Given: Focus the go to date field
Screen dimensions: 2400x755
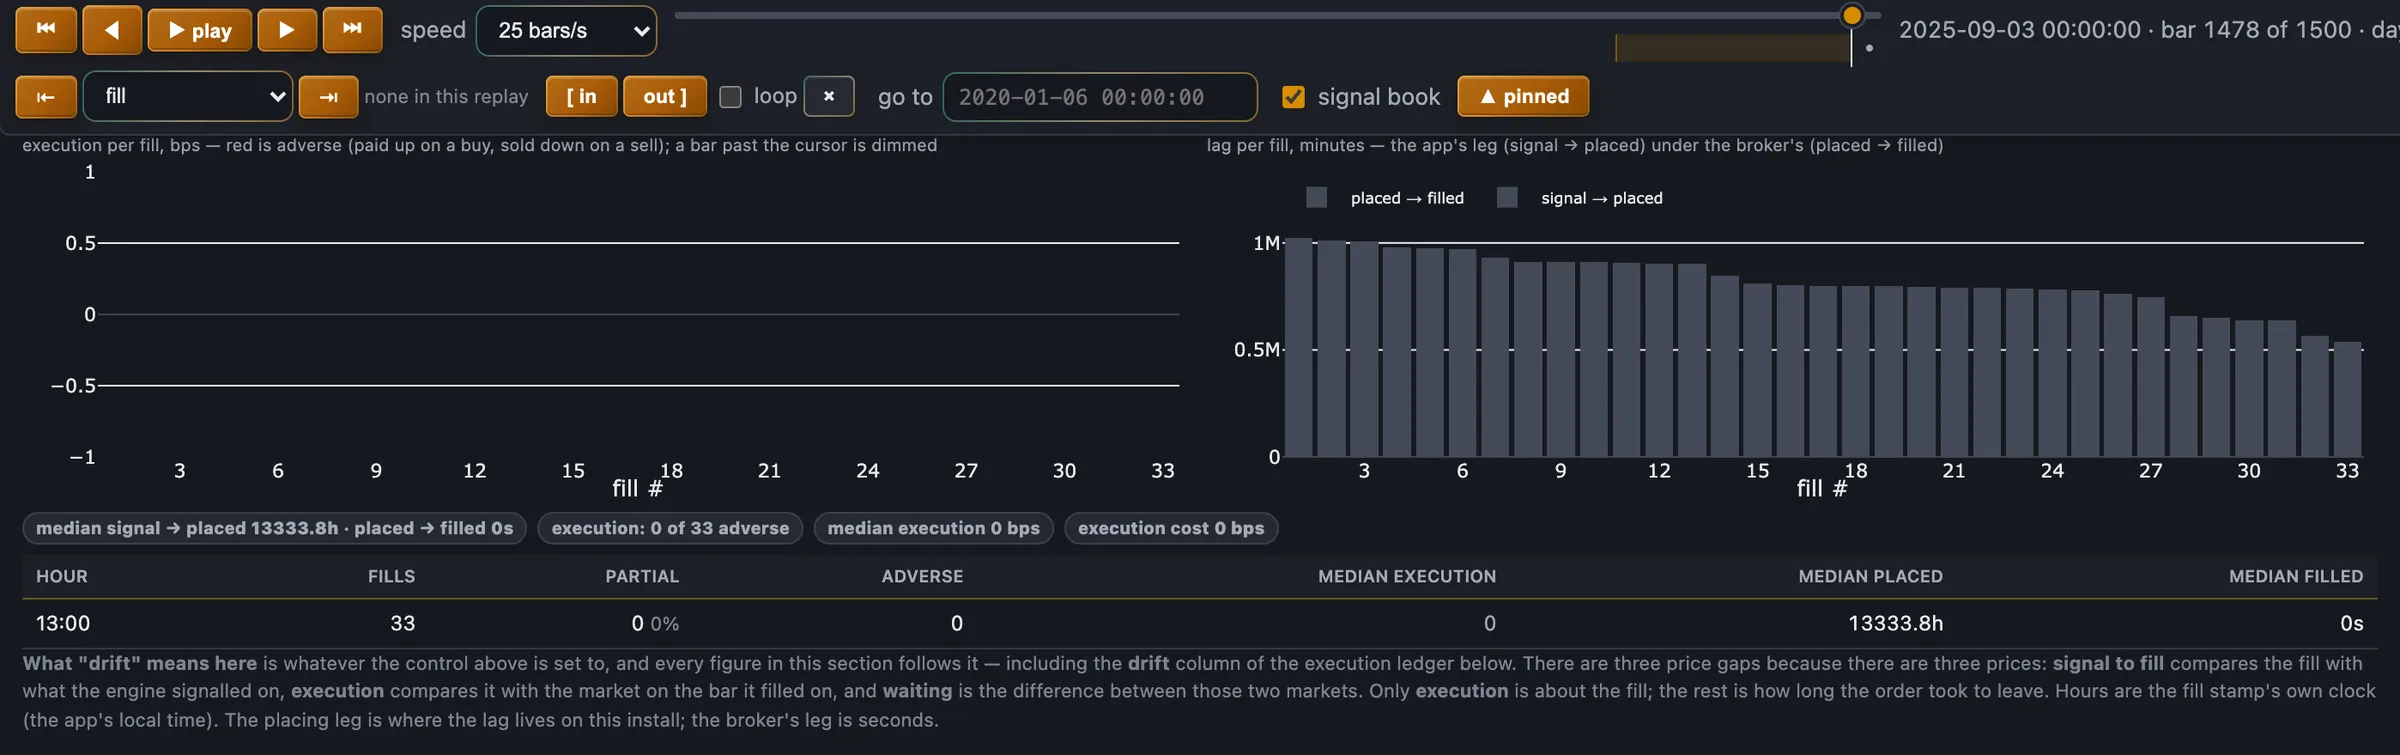Looking at the screenshot, I should click(x=1100, y=97).
